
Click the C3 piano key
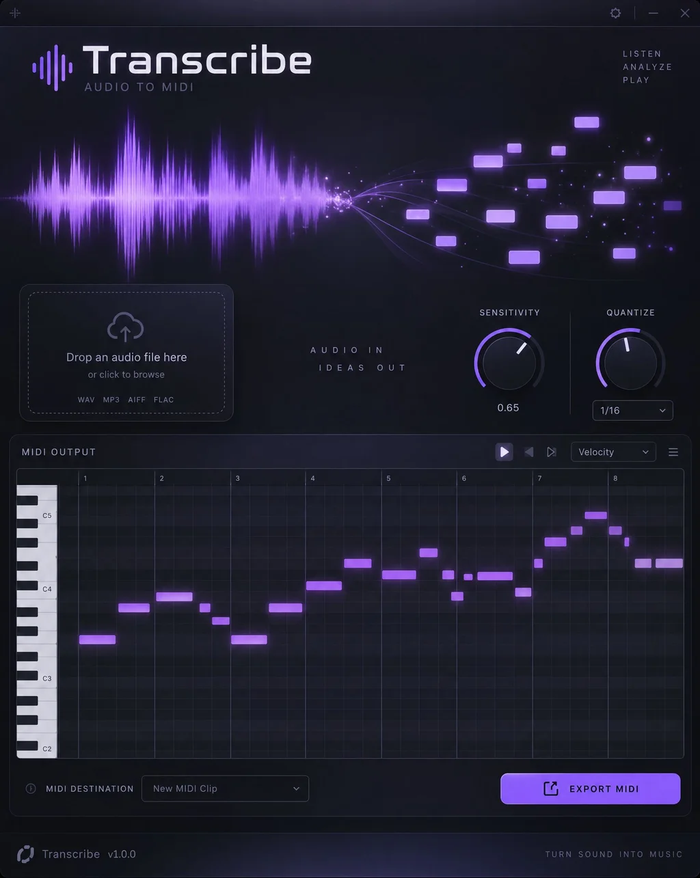[x=47, y=678]
